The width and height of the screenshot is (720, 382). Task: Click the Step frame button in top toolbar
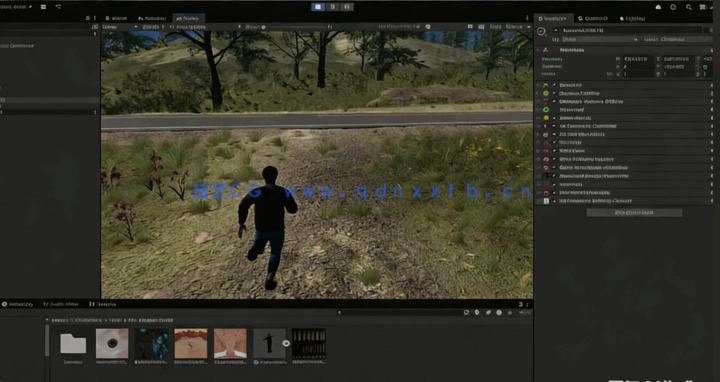point(347,7)
